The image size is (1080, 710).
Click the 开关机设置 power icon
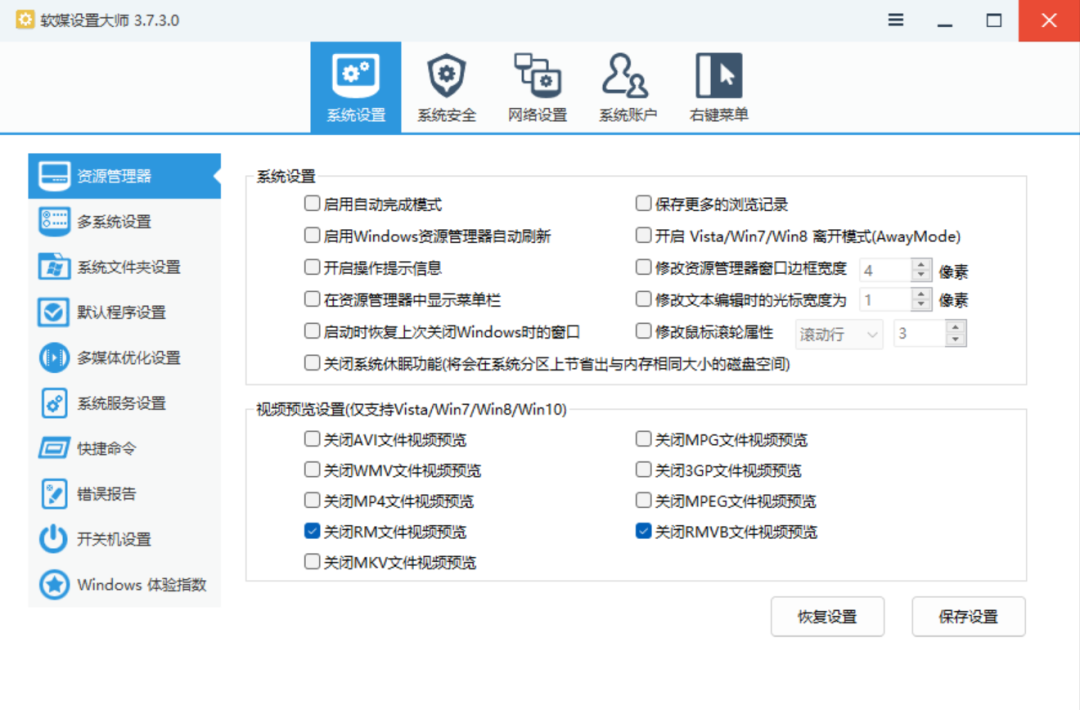(54, 539)
